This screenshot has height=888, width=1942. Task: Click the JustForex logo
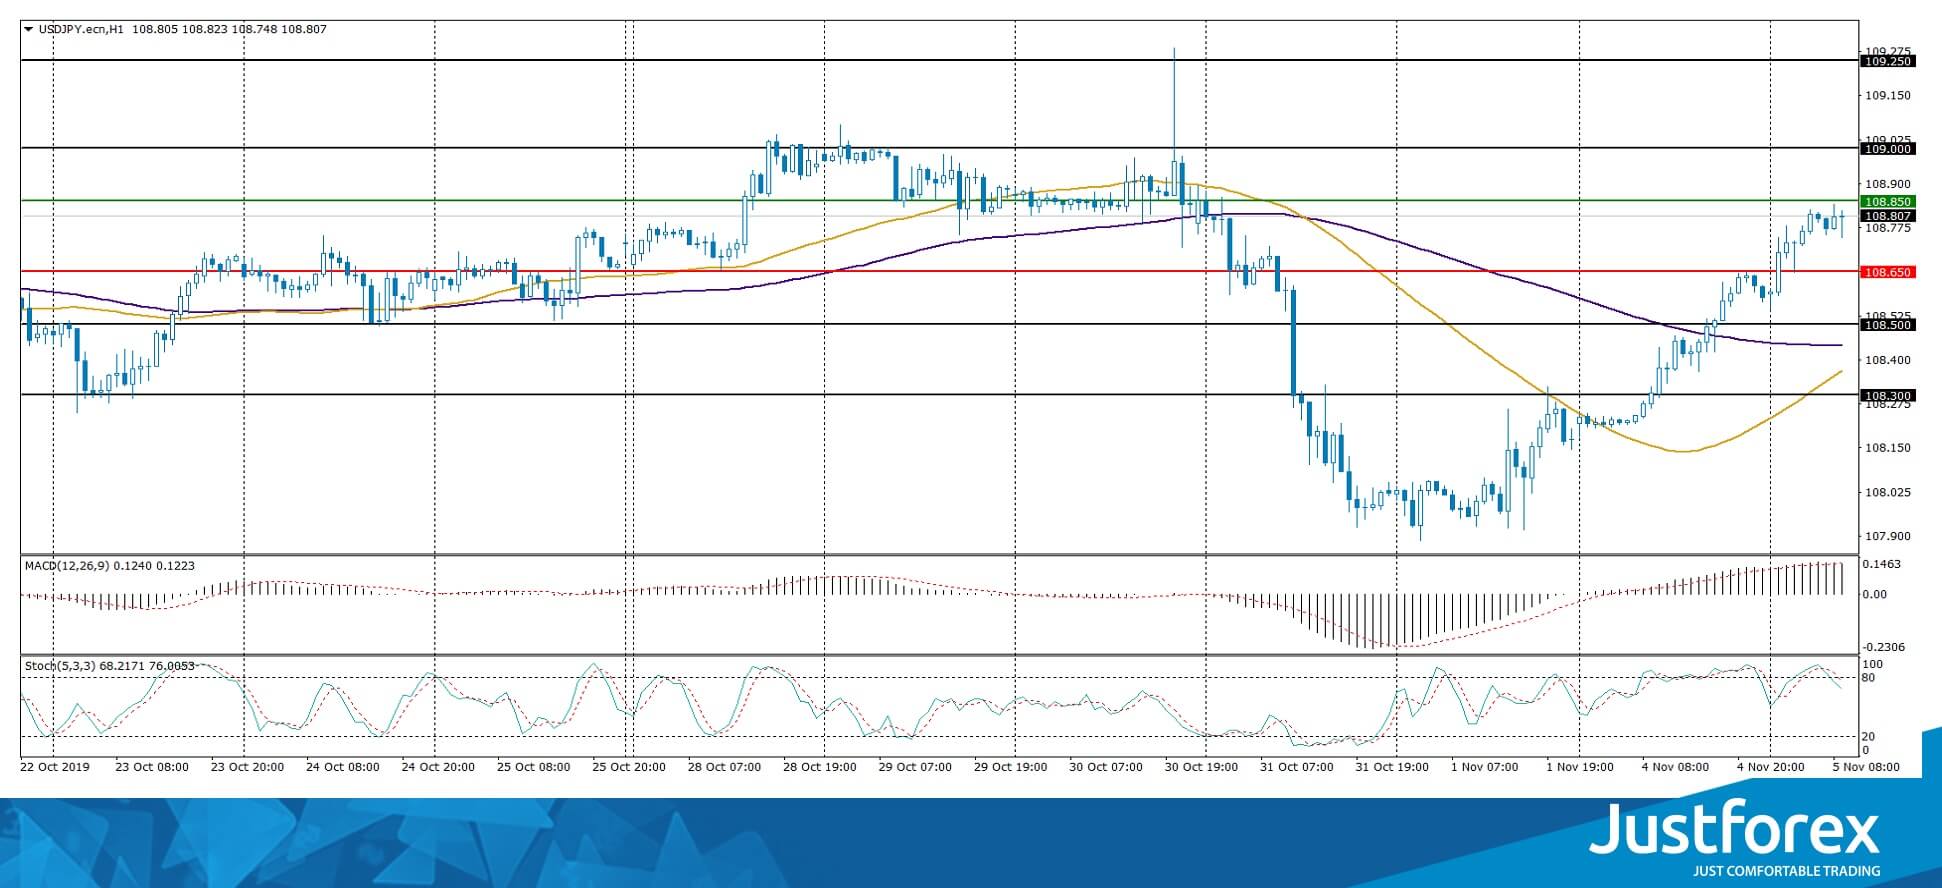pos(1735,830)
